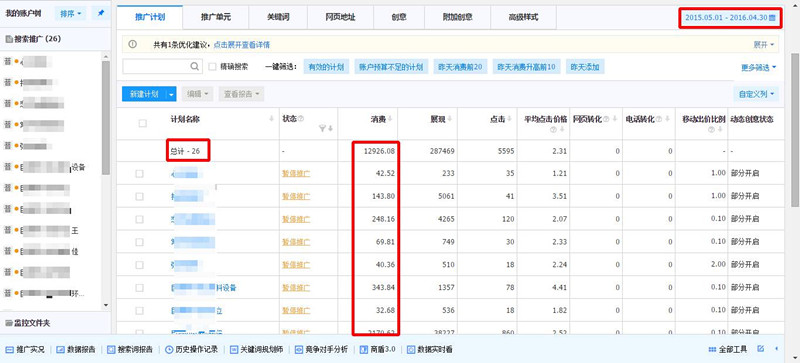Screen dimensions: 800x363
Task: Open dropdown arrow beside 新建计划
Action: point(171,94)
